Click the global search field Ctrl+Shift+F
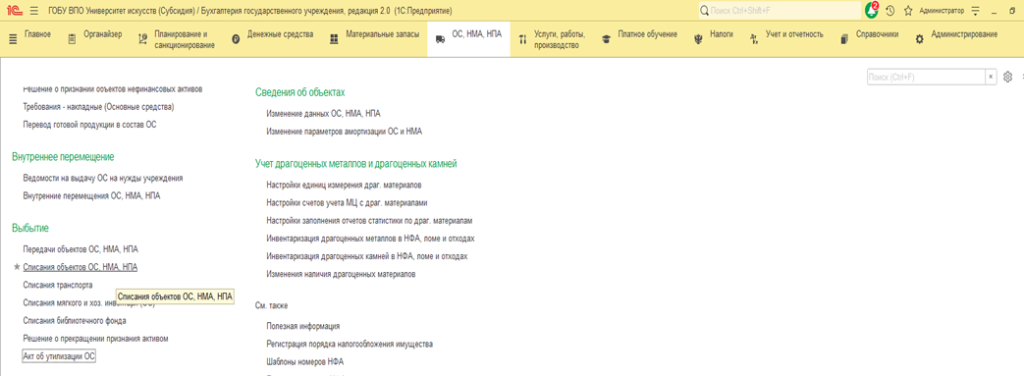Image resolution: width=1024 pixels, height=376 pixels. coord(780,11)
